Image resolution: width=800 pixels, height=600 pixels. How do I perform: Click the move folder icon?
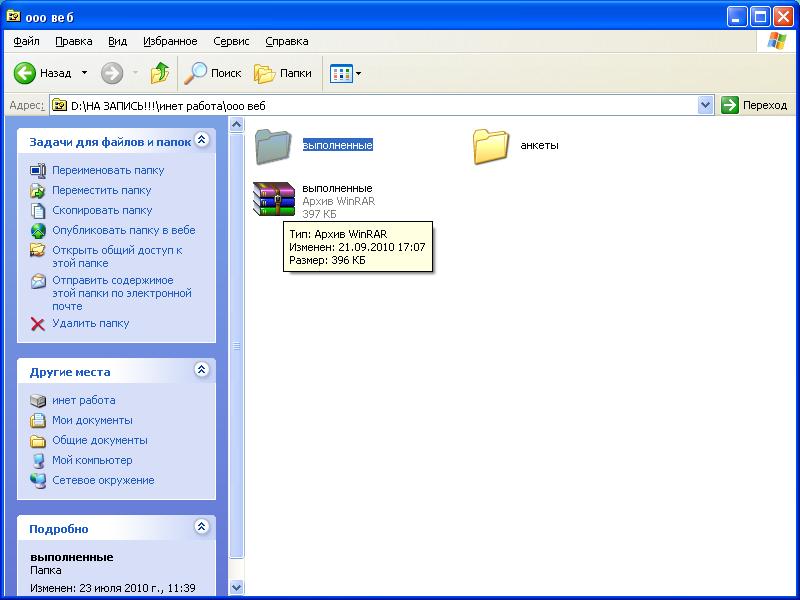coord(38,191)
